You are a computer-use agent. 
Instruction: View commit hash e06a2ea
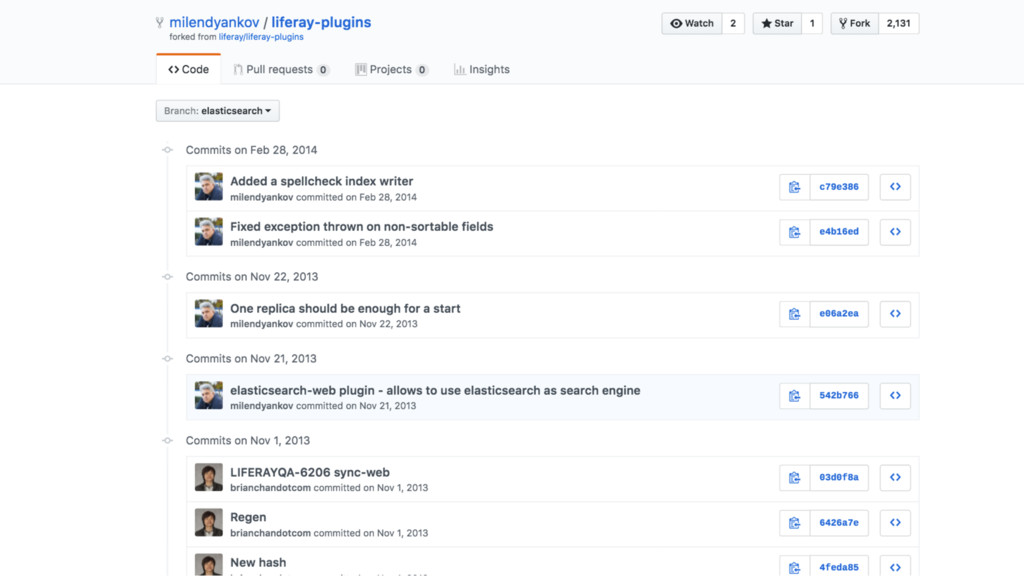[839, 314]
